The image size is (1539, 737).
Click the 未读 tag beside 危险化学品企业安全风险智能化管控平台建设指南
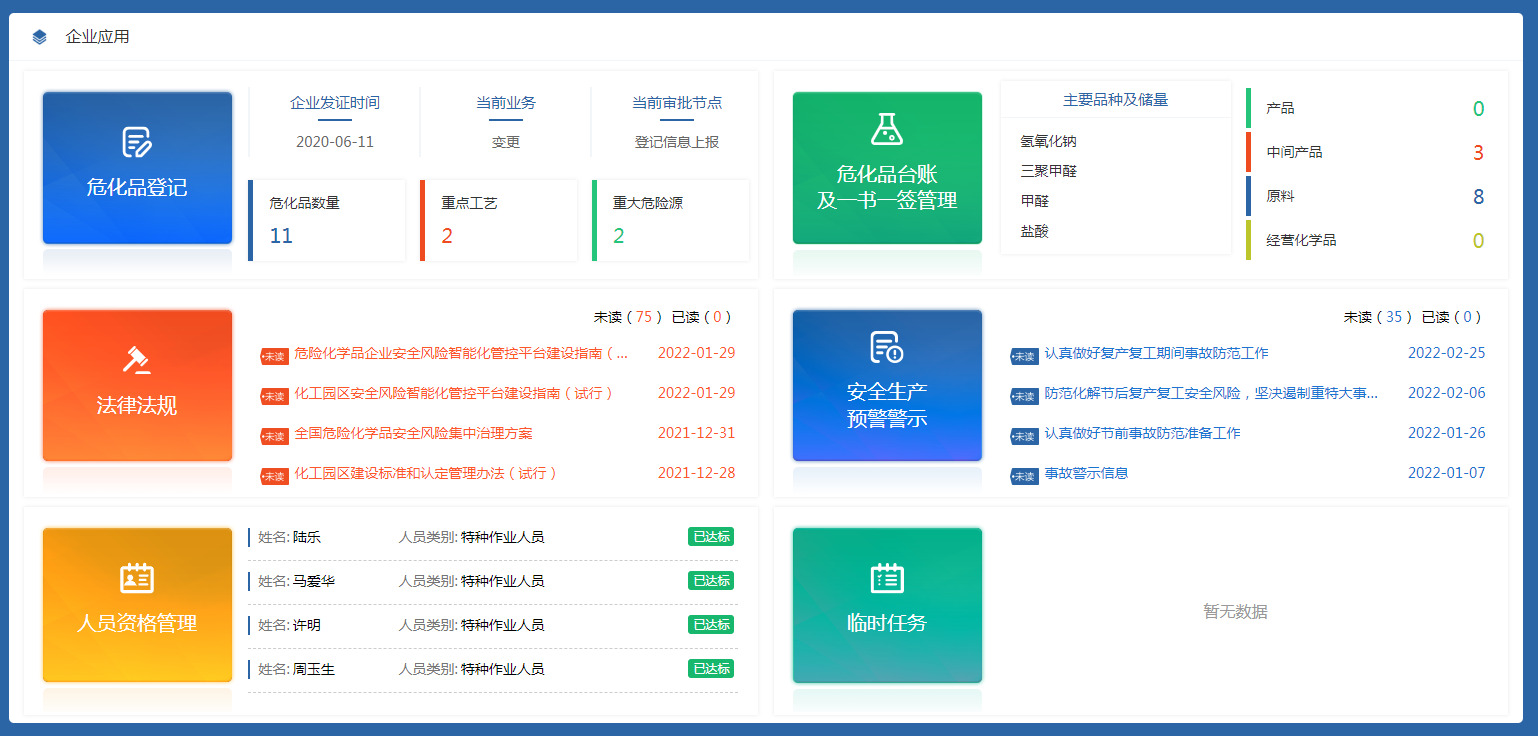(x=274, y=356)
